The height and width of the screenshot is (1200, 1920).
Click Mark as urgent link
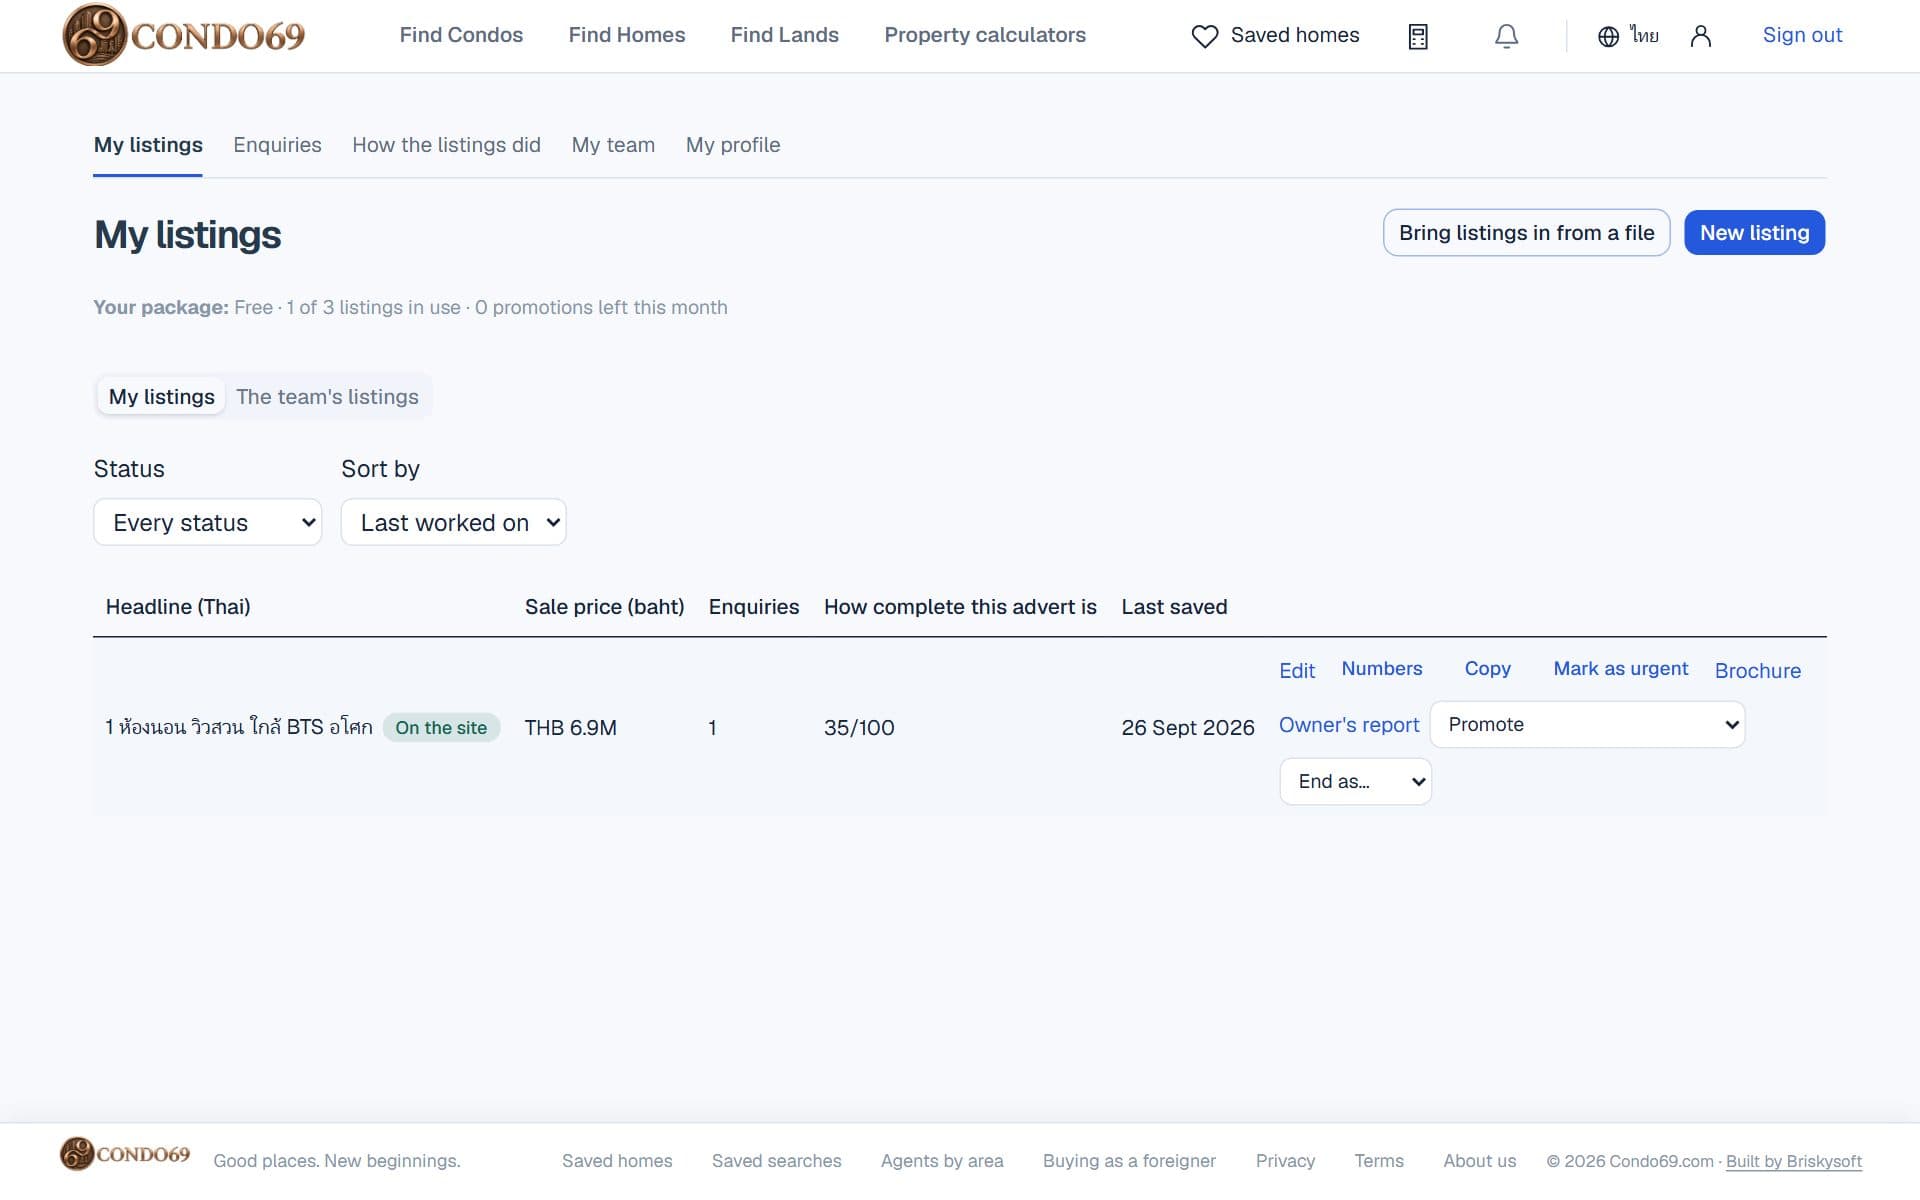click(x=1620, y=669)
